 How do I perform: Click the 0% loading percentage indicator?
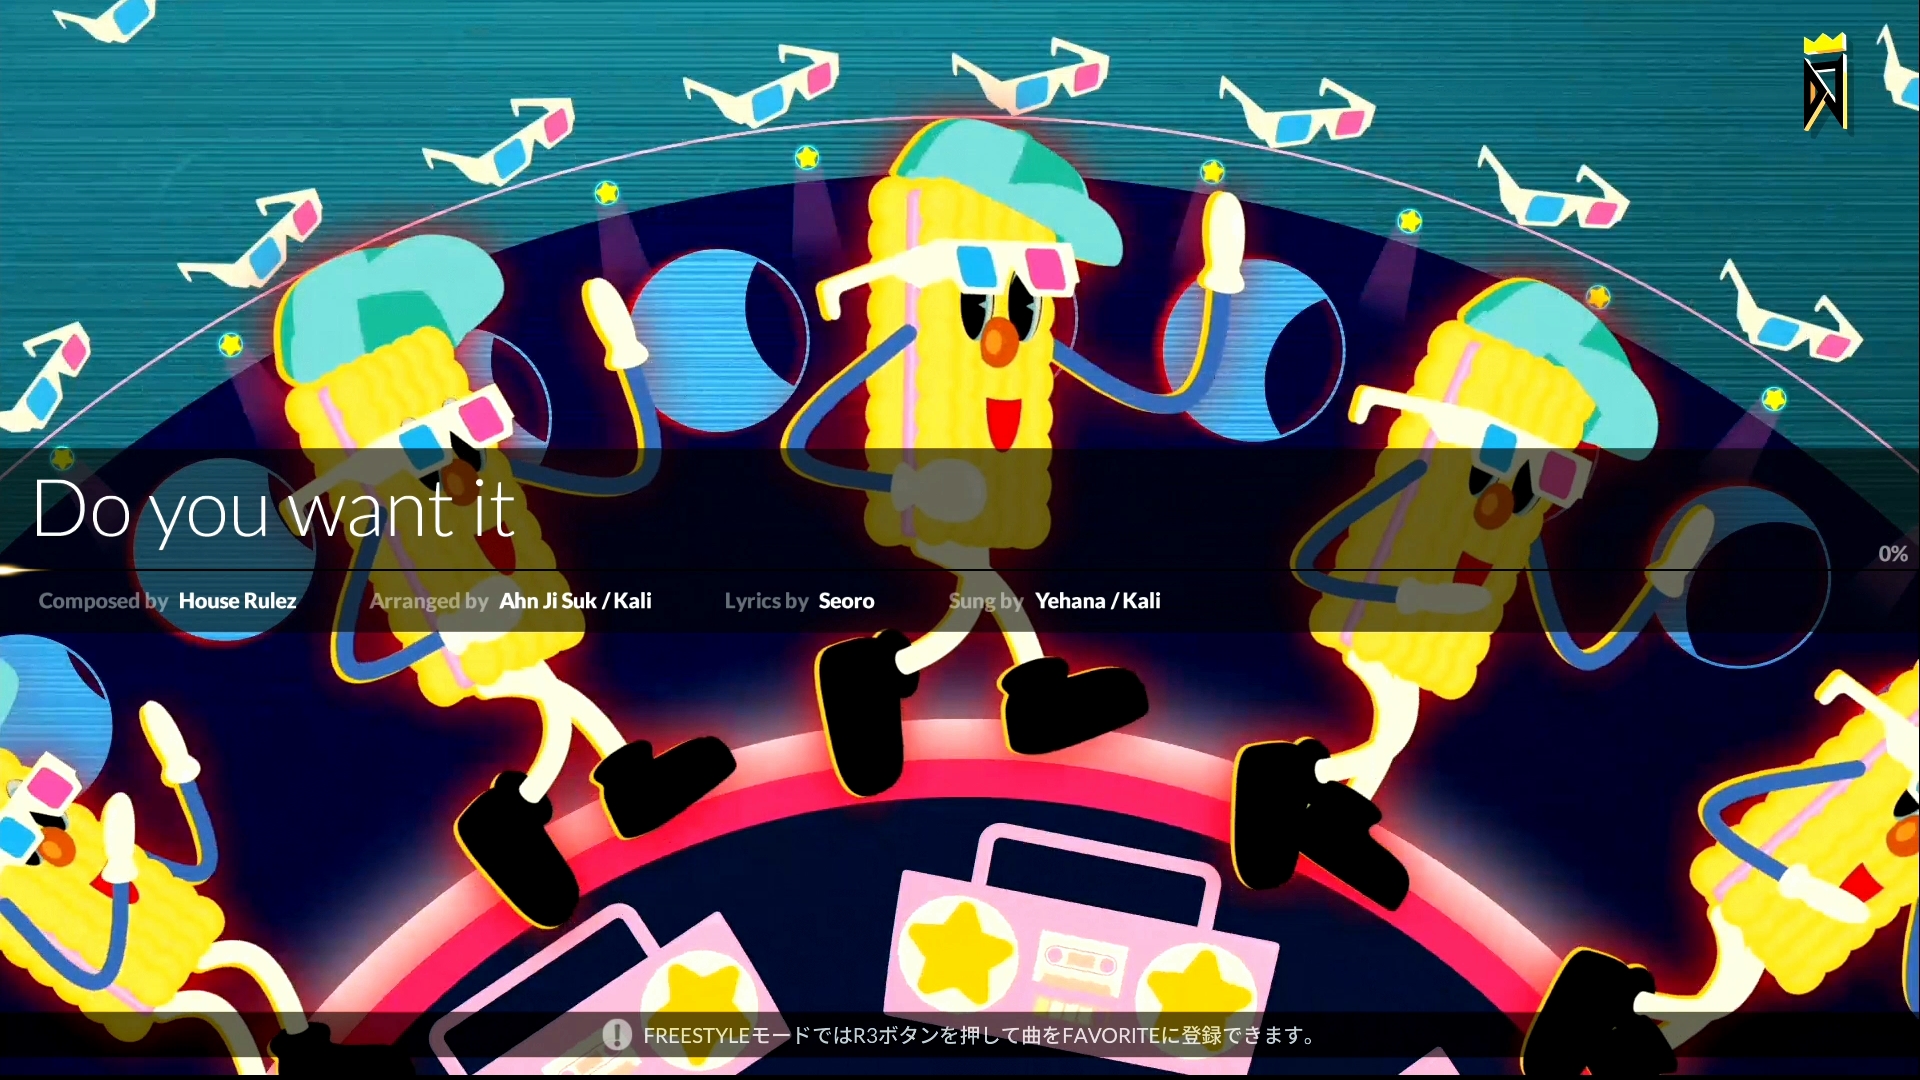point(1892,554)
